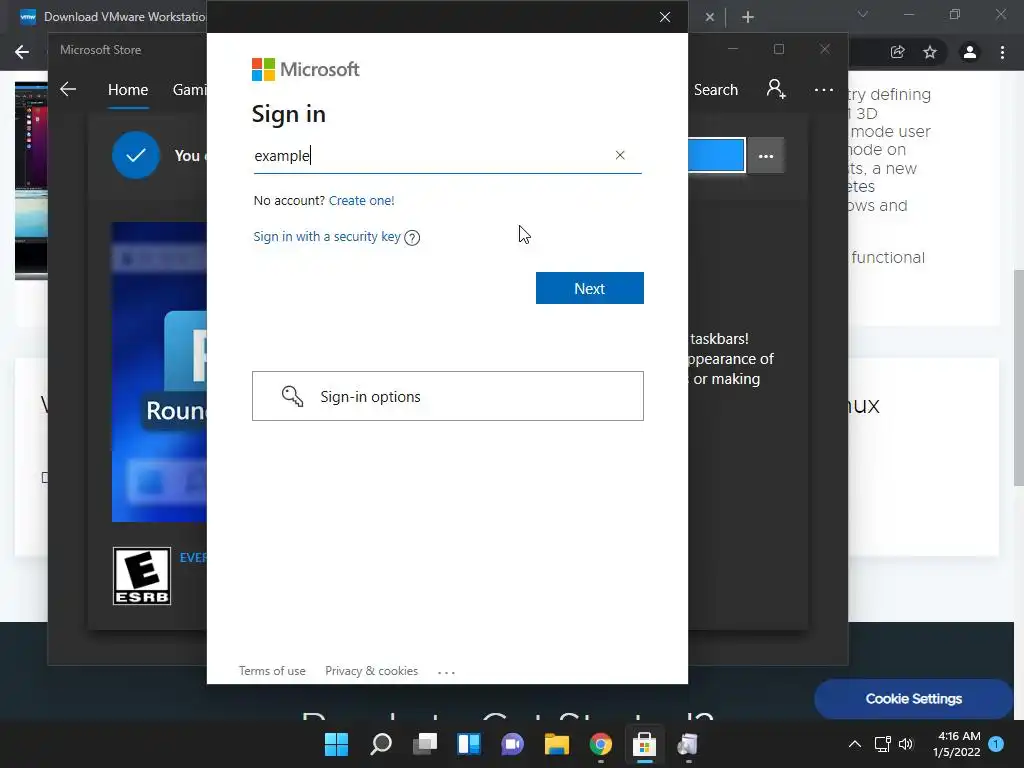
Task: Show hidden system tray icons
Action: (855, 744)
